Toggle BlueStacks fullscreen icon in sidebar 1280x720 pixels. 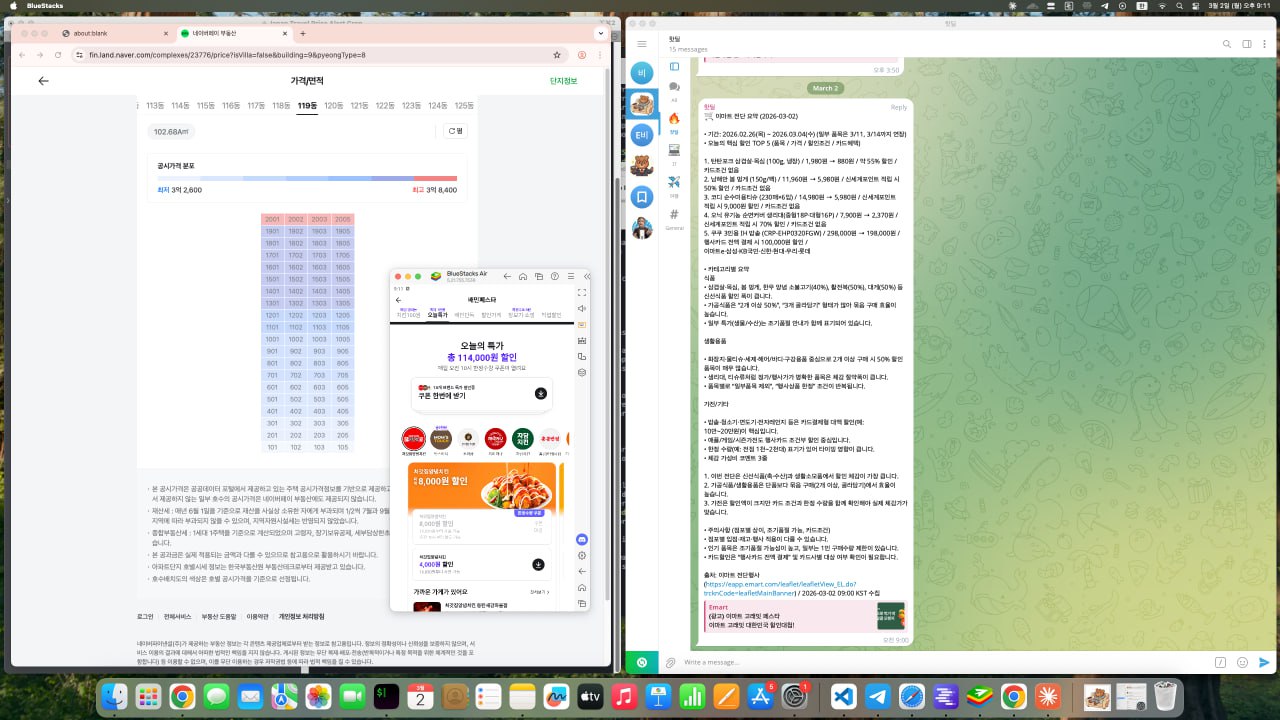[582, 292]
